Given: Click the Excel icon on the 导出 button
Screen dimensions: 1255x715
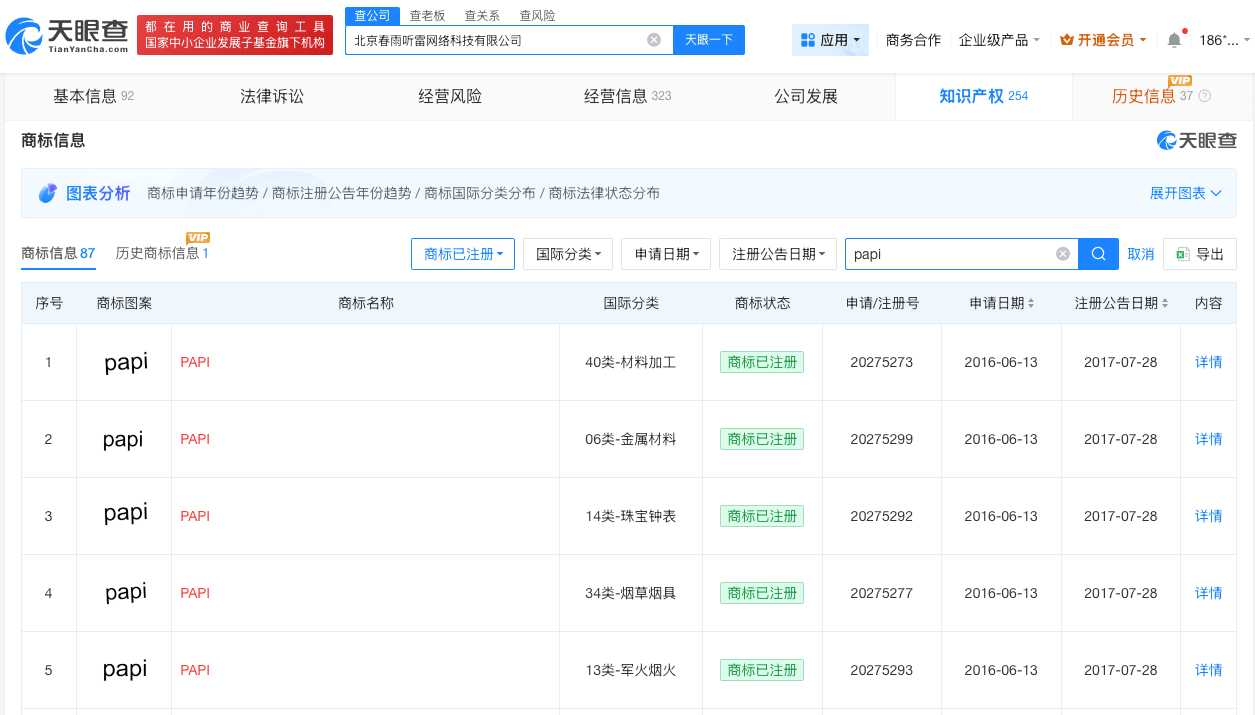Looking at the screenshot, I should (1186, 253).
